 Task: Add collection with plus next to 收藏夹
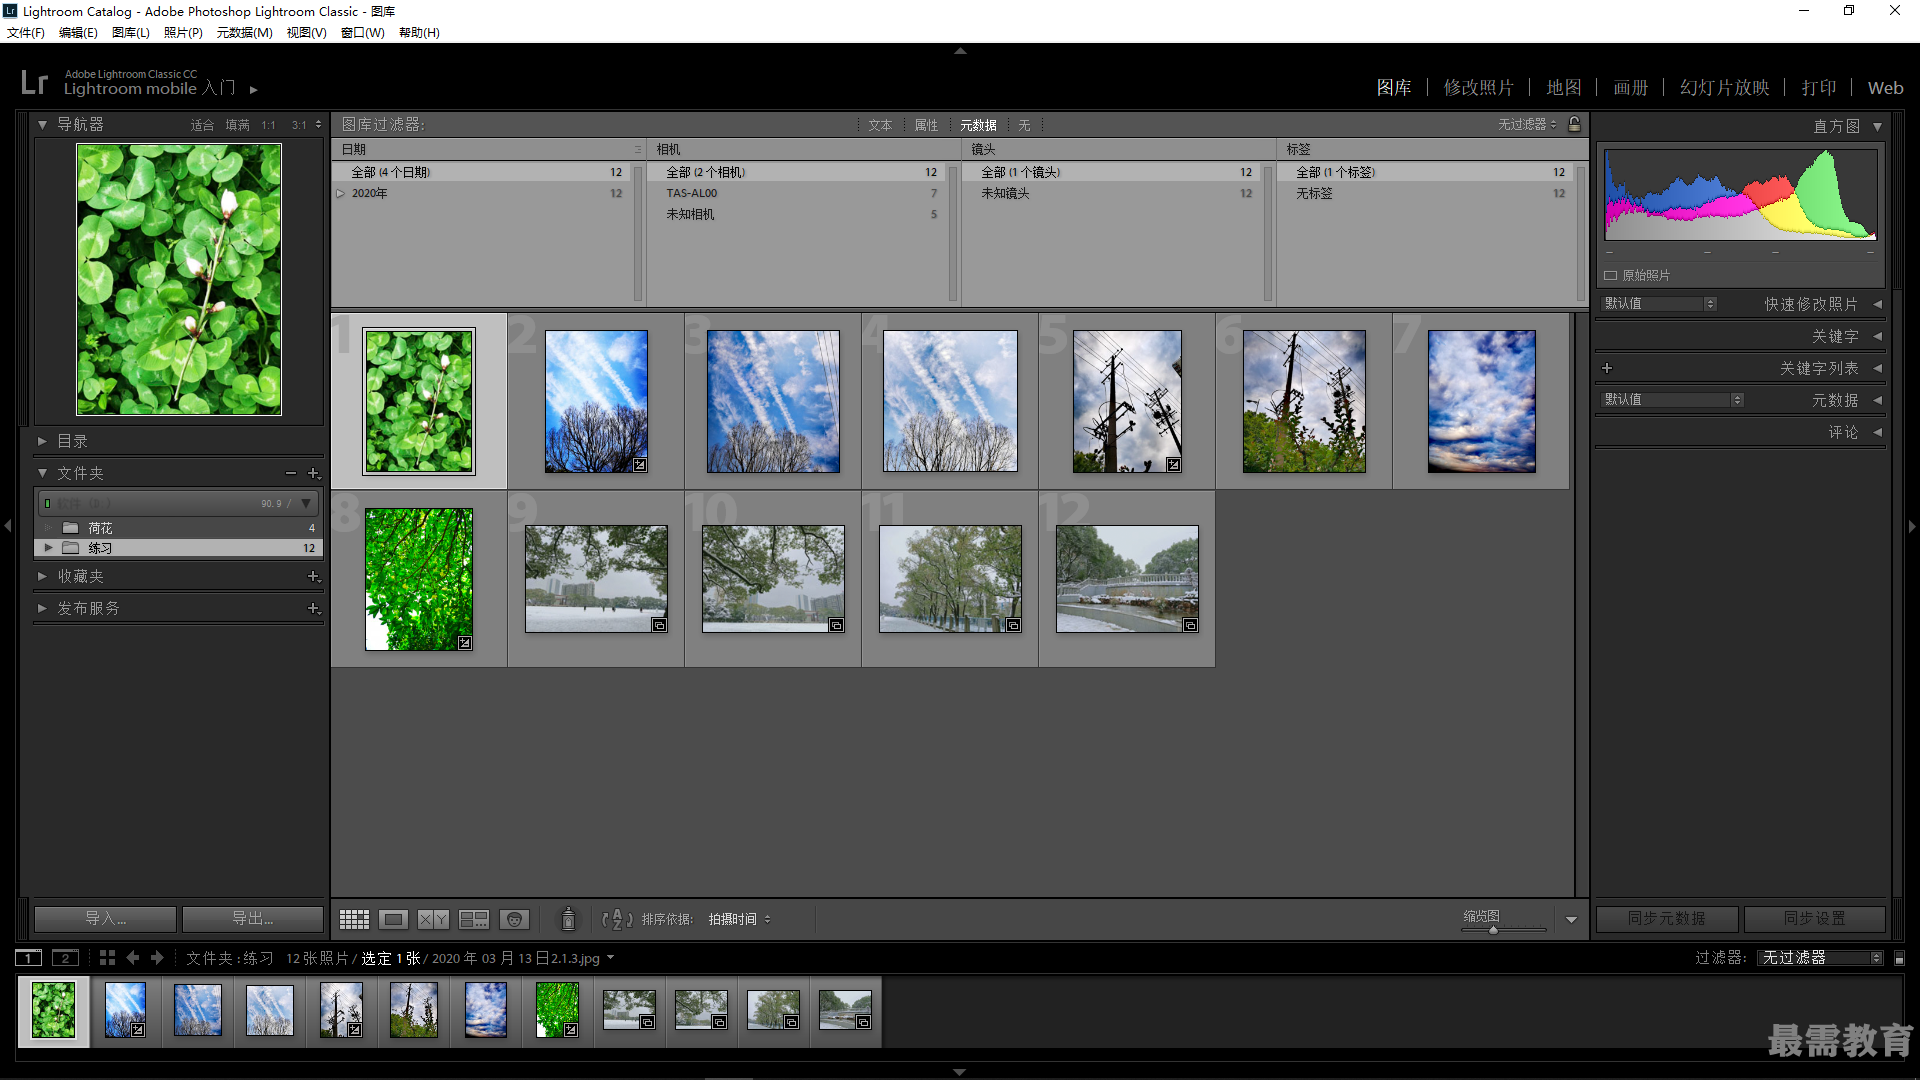(x=313, y=576)
